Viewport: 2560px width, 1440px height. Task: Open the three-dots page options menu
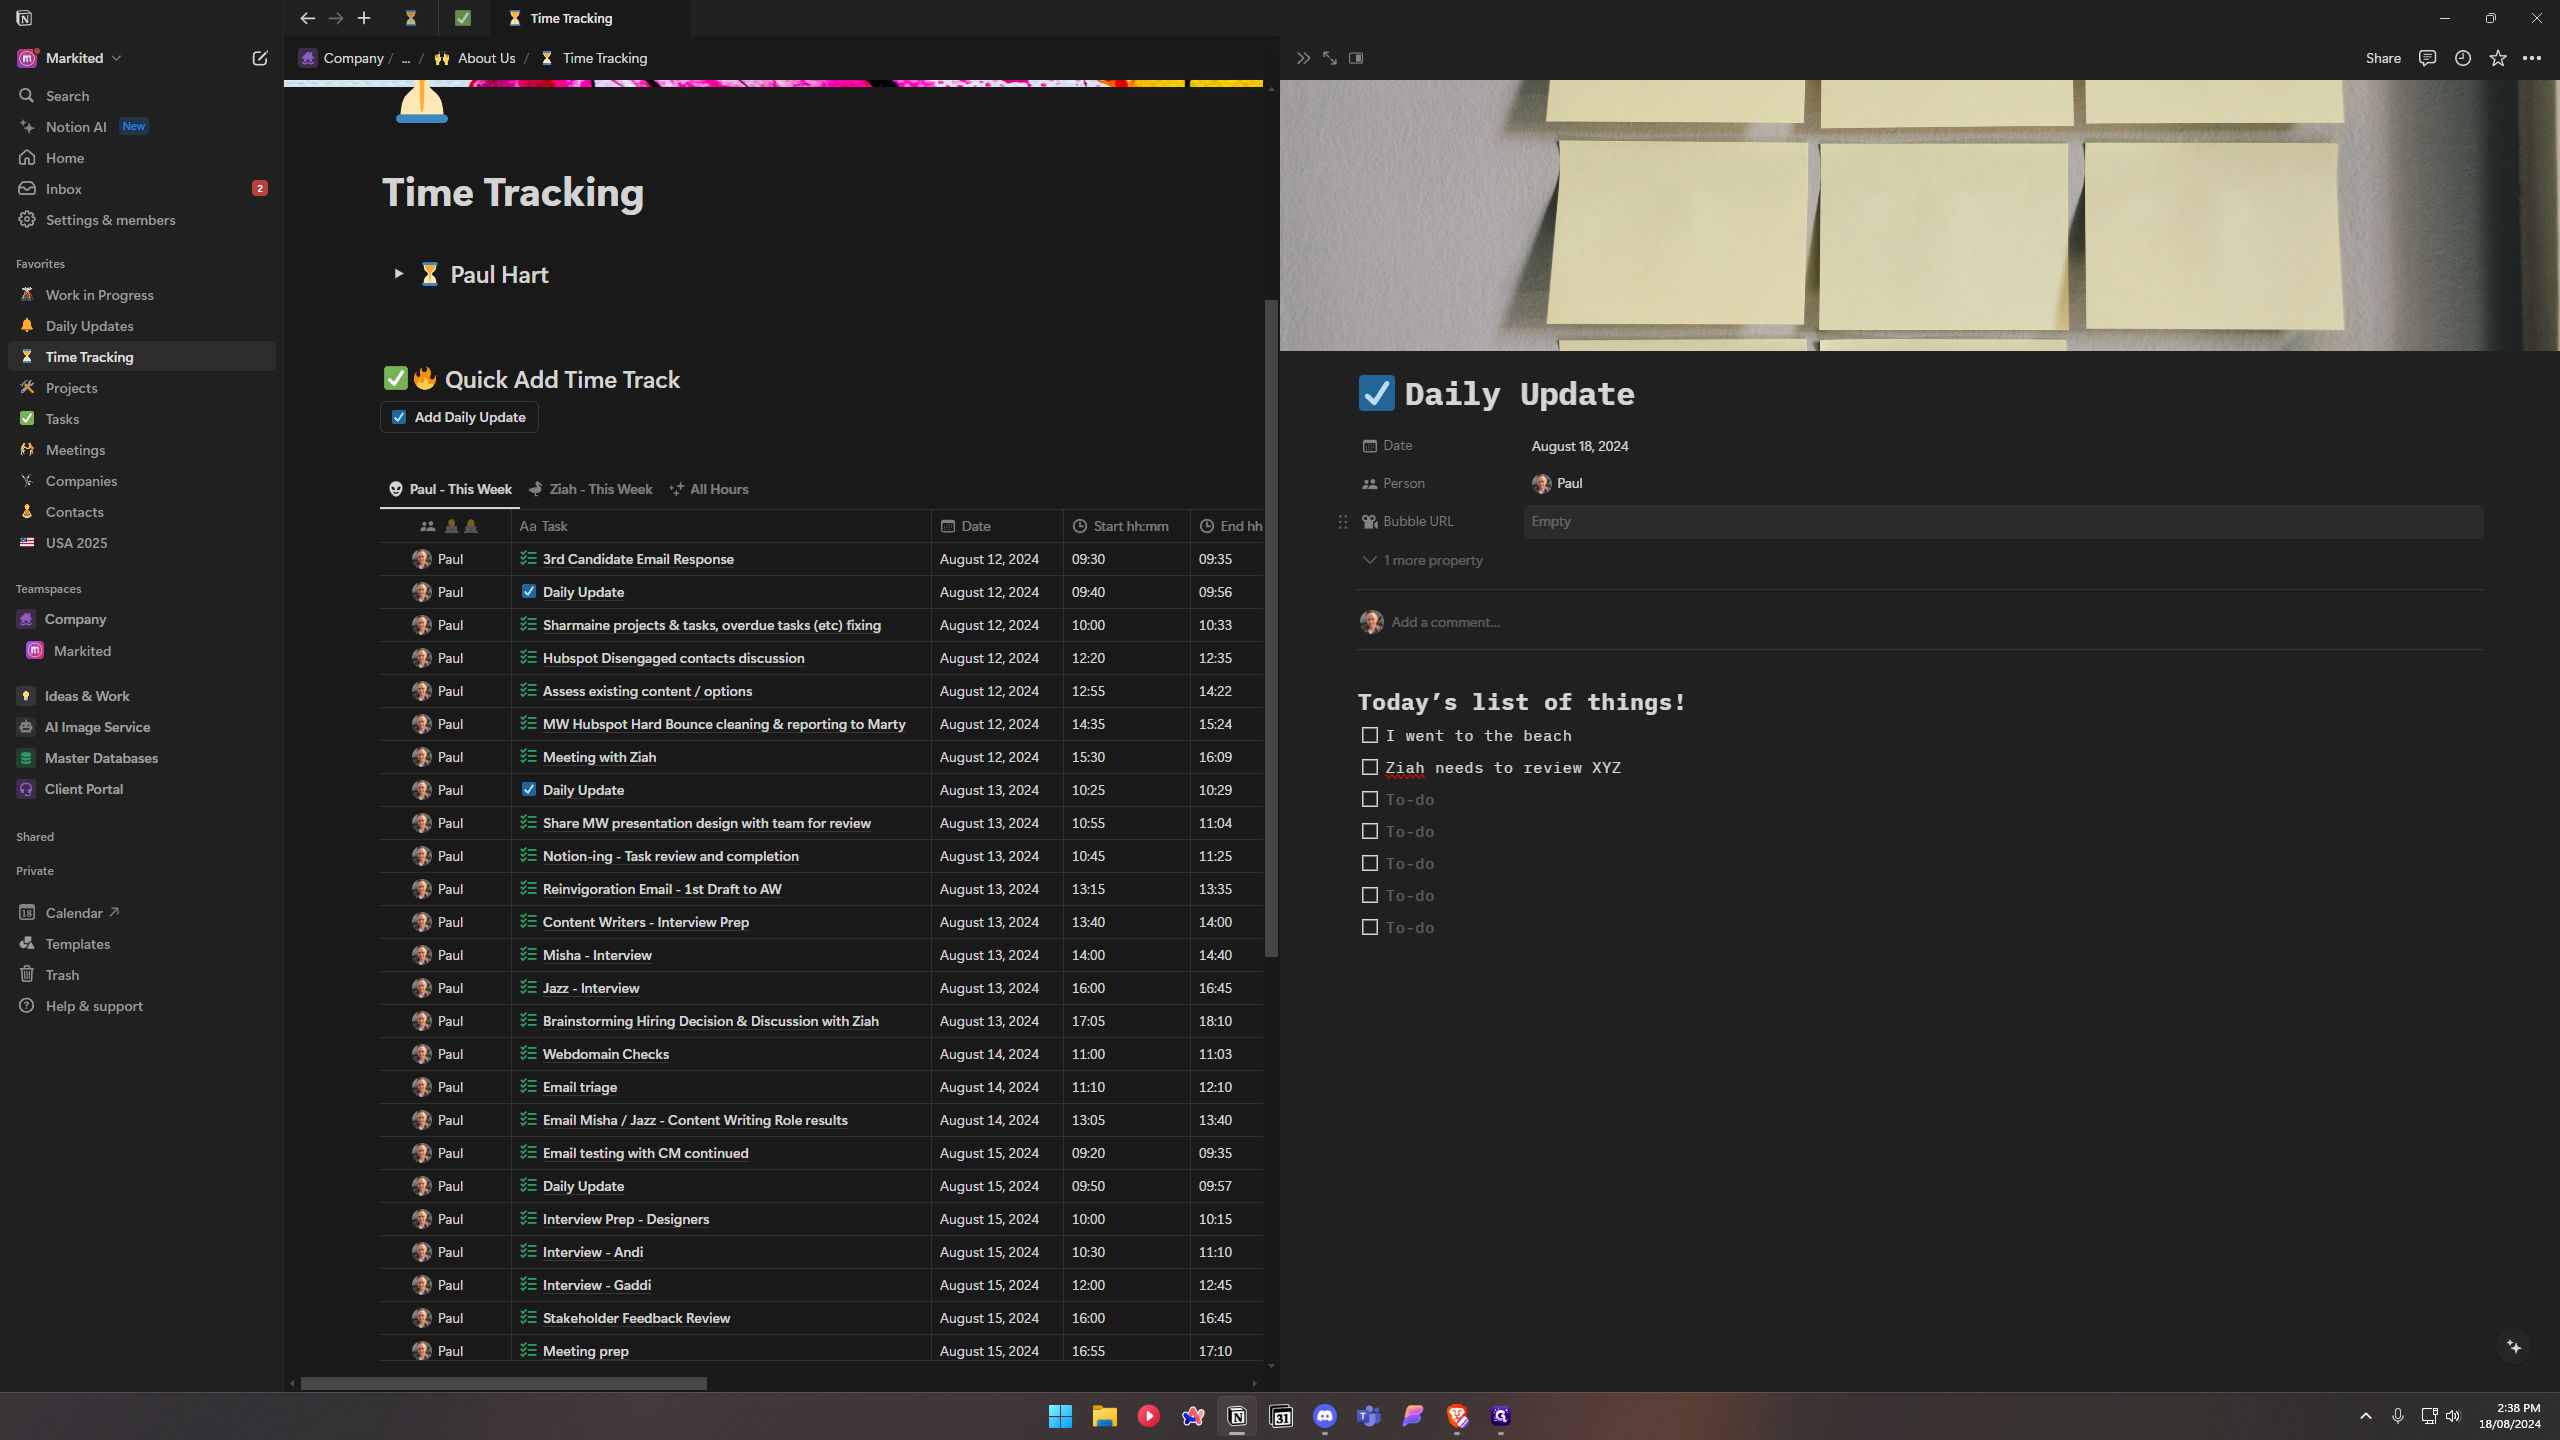tap(2532, 58)
